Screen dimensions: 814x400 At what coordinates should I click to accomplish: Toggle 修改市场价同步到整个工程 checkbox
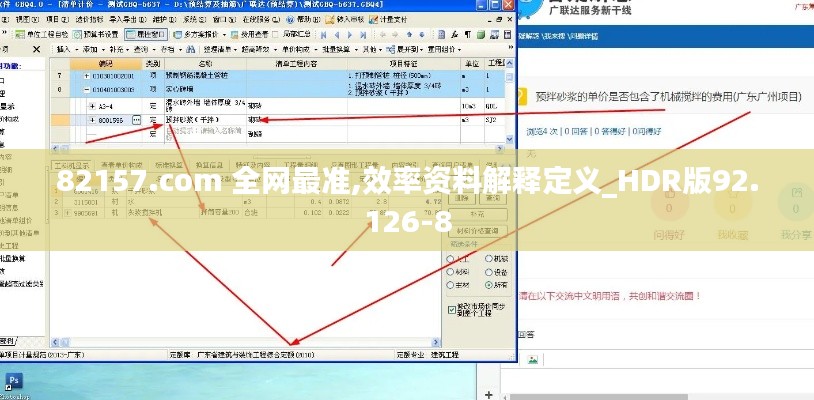tap(452, 310)
